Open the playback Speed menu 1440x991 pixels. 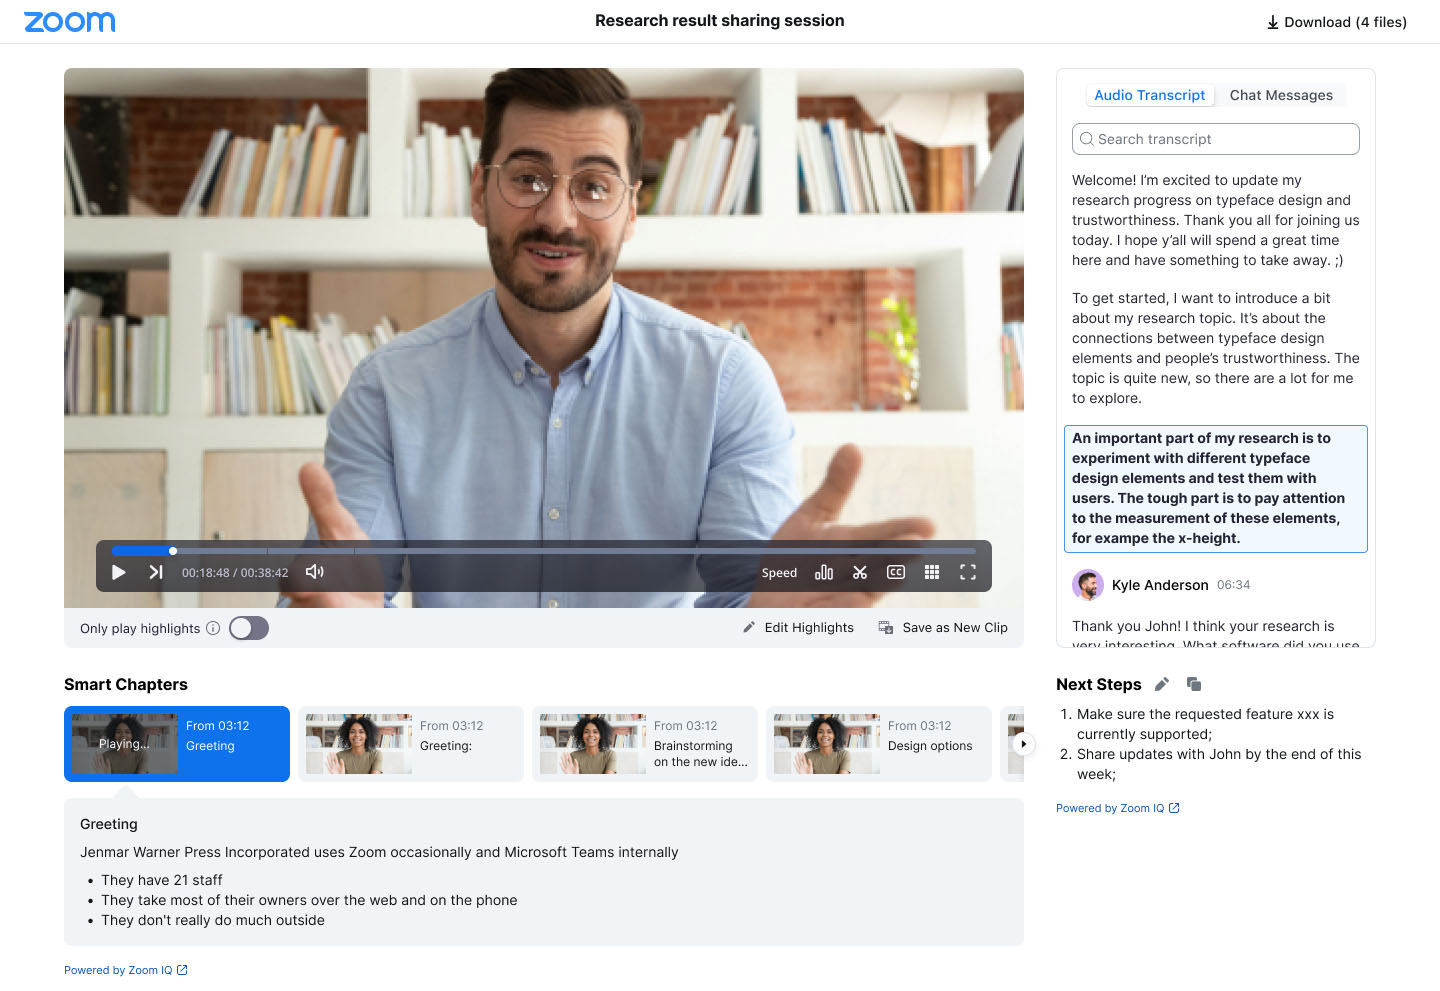coord(779,573)
